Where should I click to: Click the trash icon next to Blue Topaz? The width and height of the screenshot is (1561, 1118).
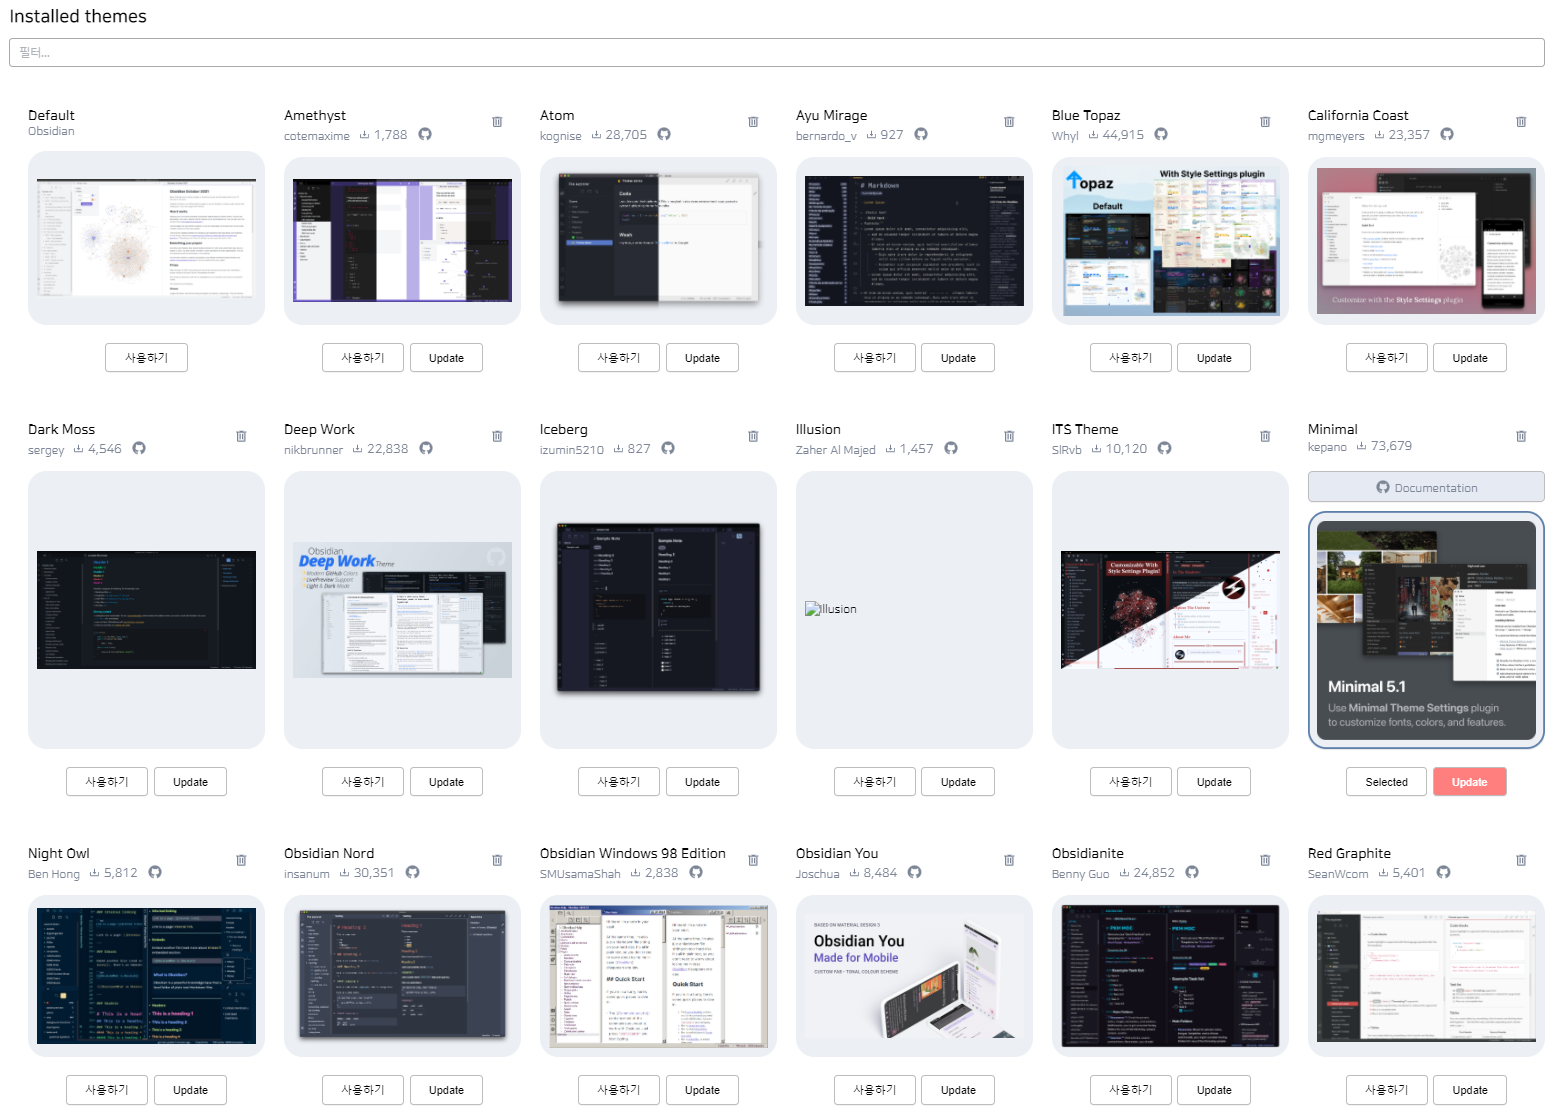click(x=1265, y=122)
